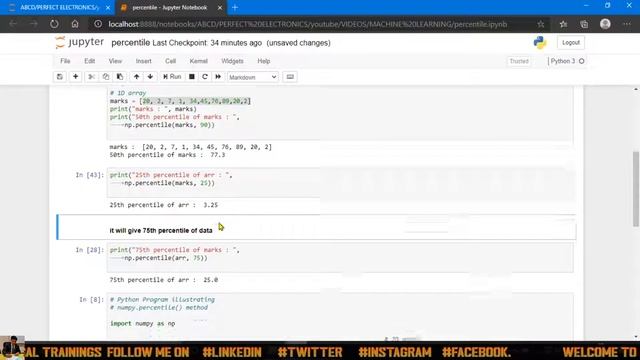
Task: Click code cell In [28] with 75th percentile
Action: [x=340, y=258]
